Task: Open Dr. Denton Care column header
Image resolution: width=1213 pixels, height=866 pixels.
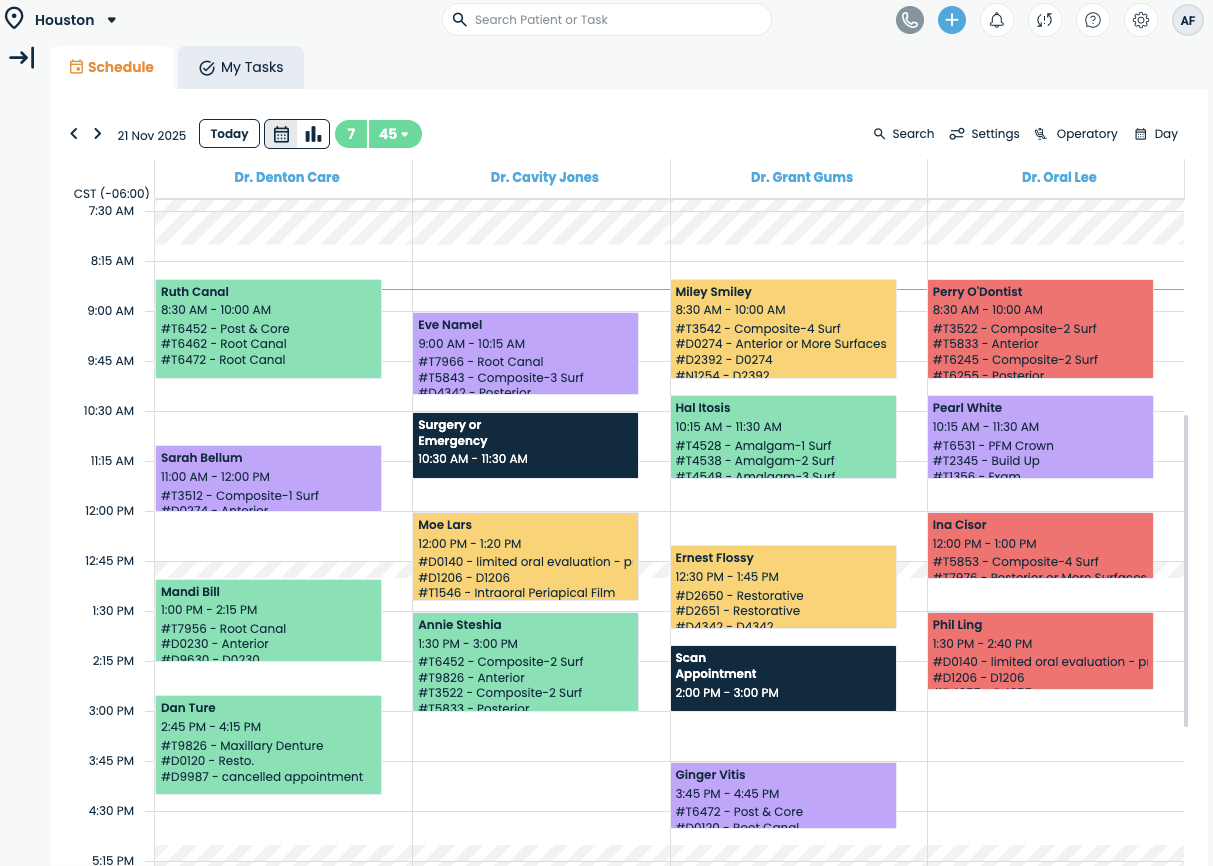Action: tap(287, 177)
